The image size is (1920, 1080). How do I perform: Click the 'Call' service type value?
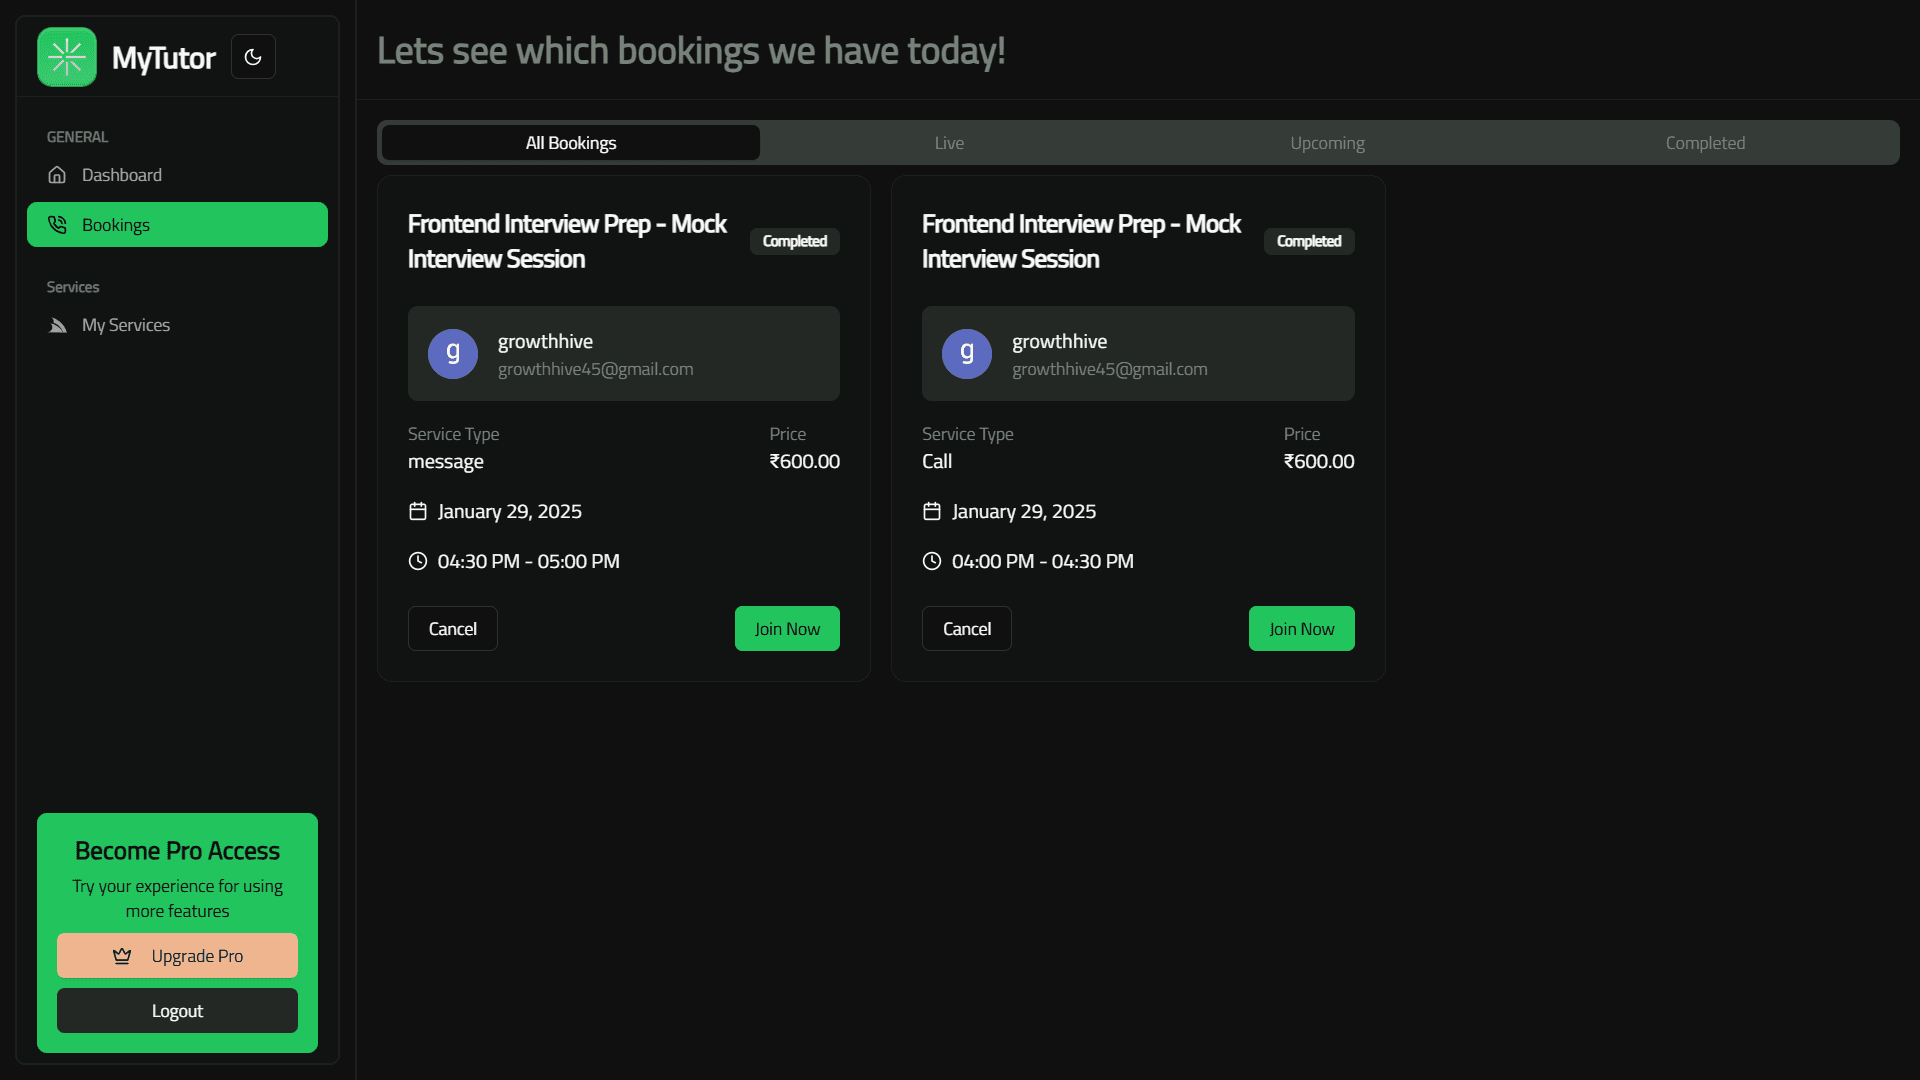pyautogui.click(x=937, y=462)
